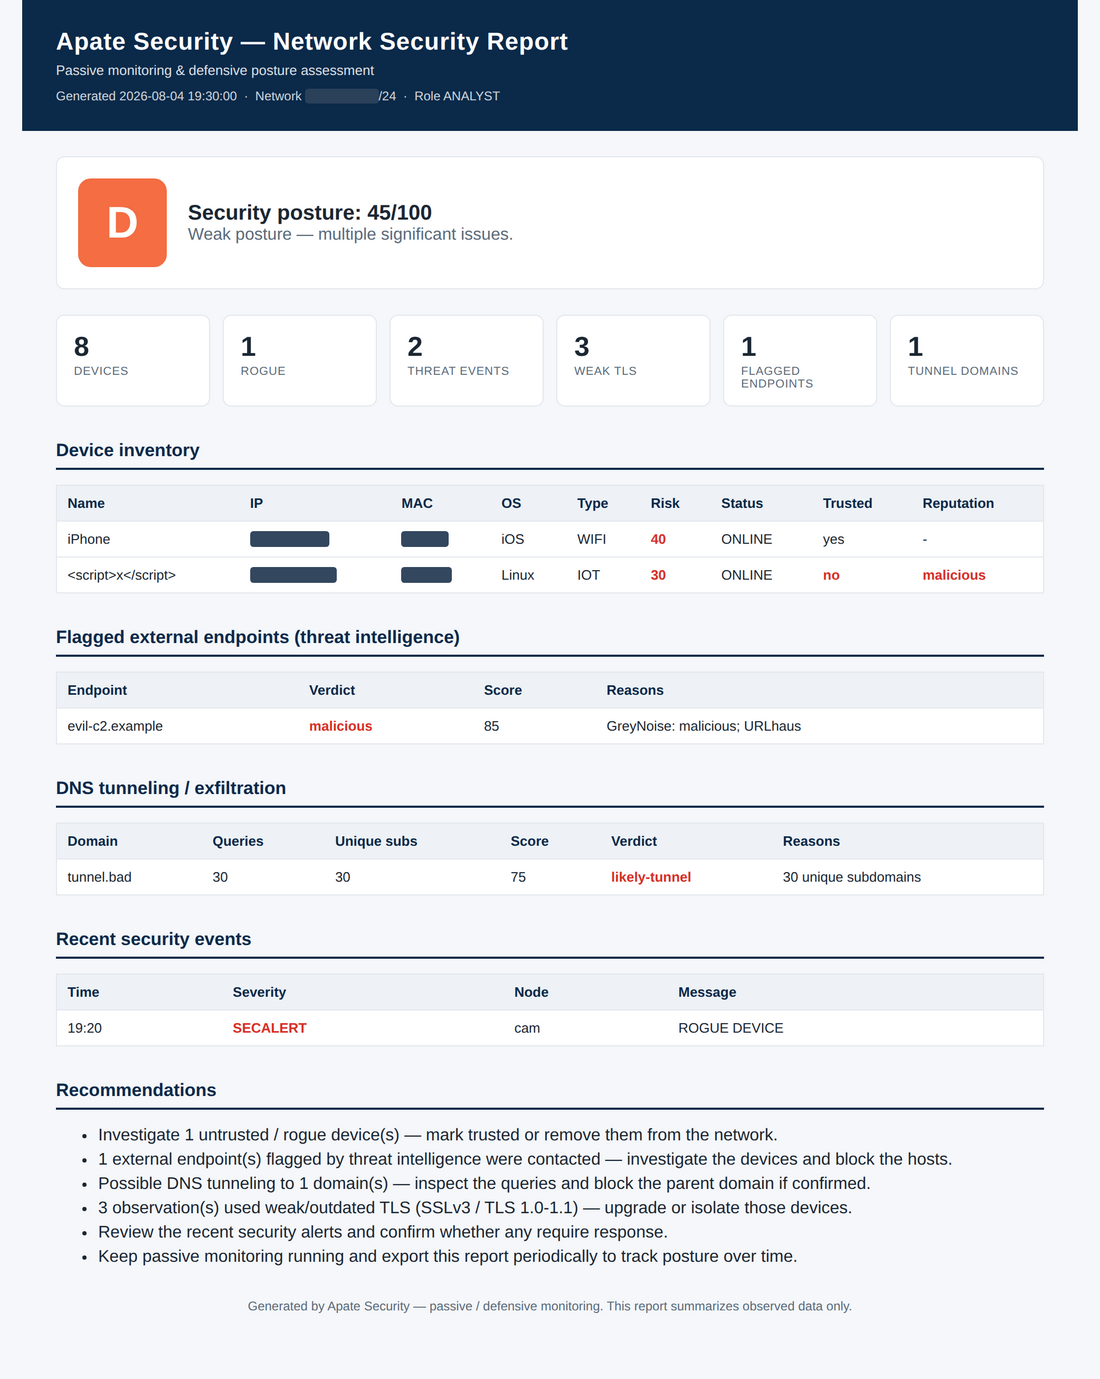Select the 'iPhone' device name cell
The height and width of the screenshot is (1379, 1100).
click(x=89, y=539)
